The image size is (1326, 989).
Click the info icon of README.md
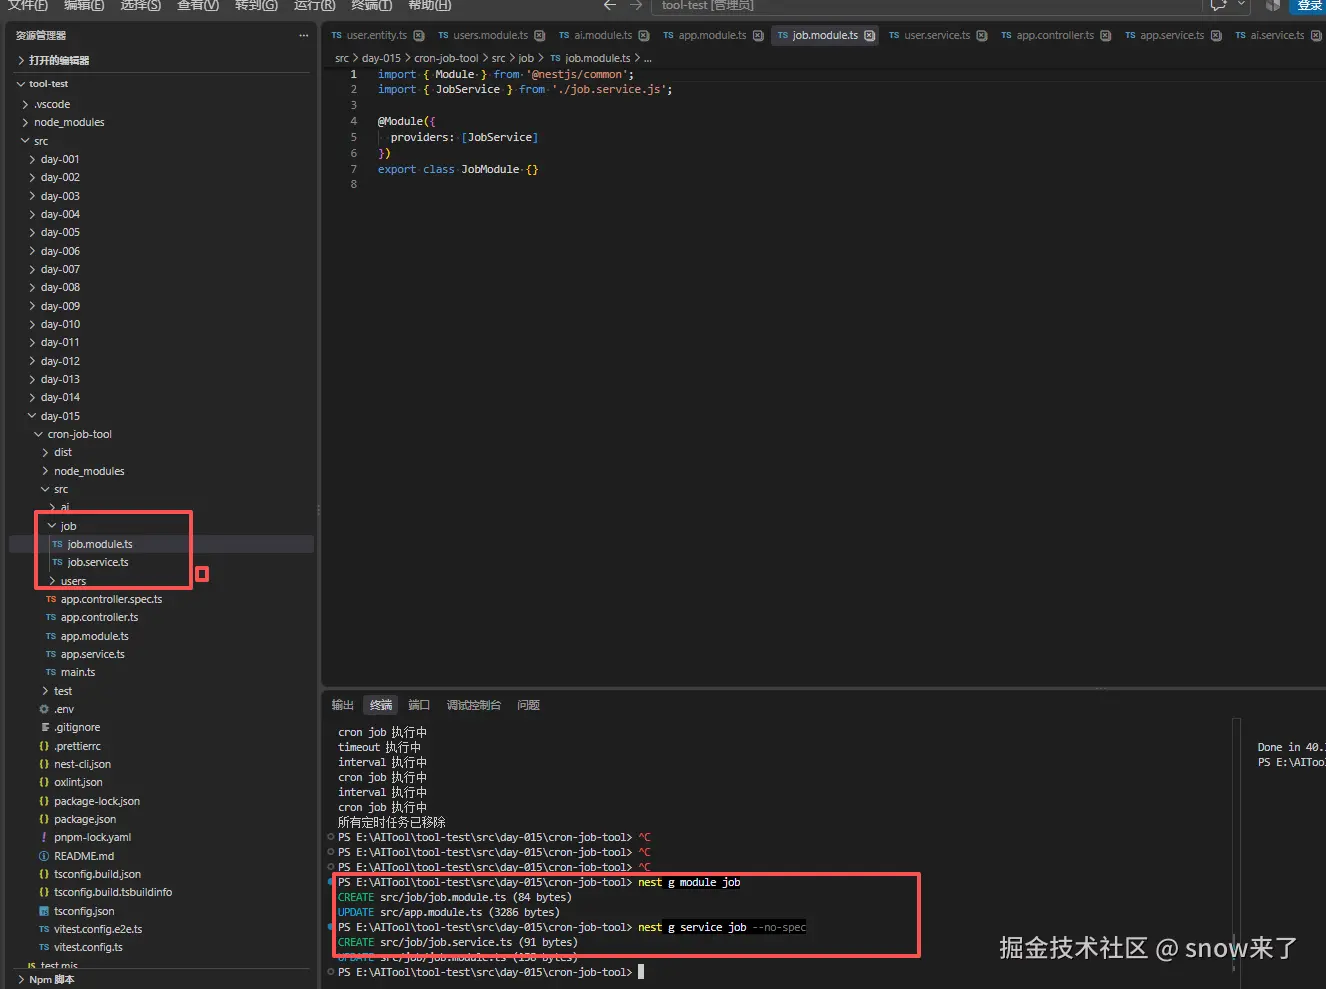coord(44,857)
